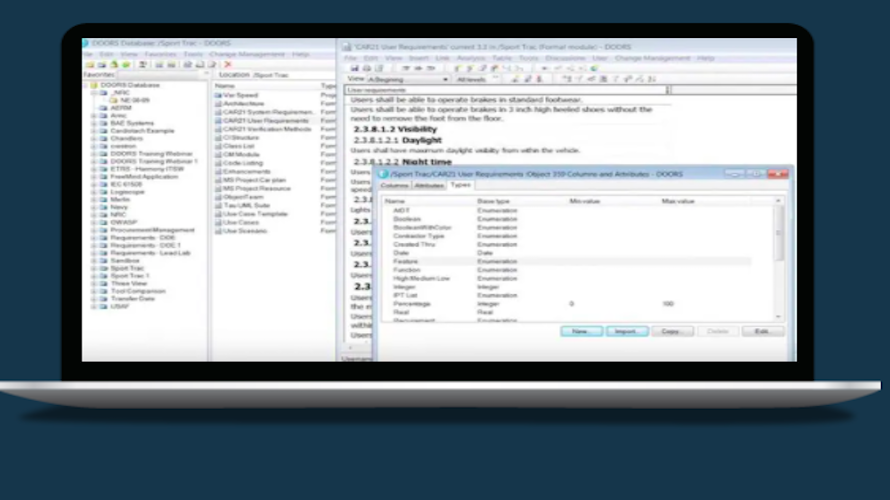This screenshot has height=500, width=890.
Task: Expand the Logiscope folder node
Action: tap(94, 192)
